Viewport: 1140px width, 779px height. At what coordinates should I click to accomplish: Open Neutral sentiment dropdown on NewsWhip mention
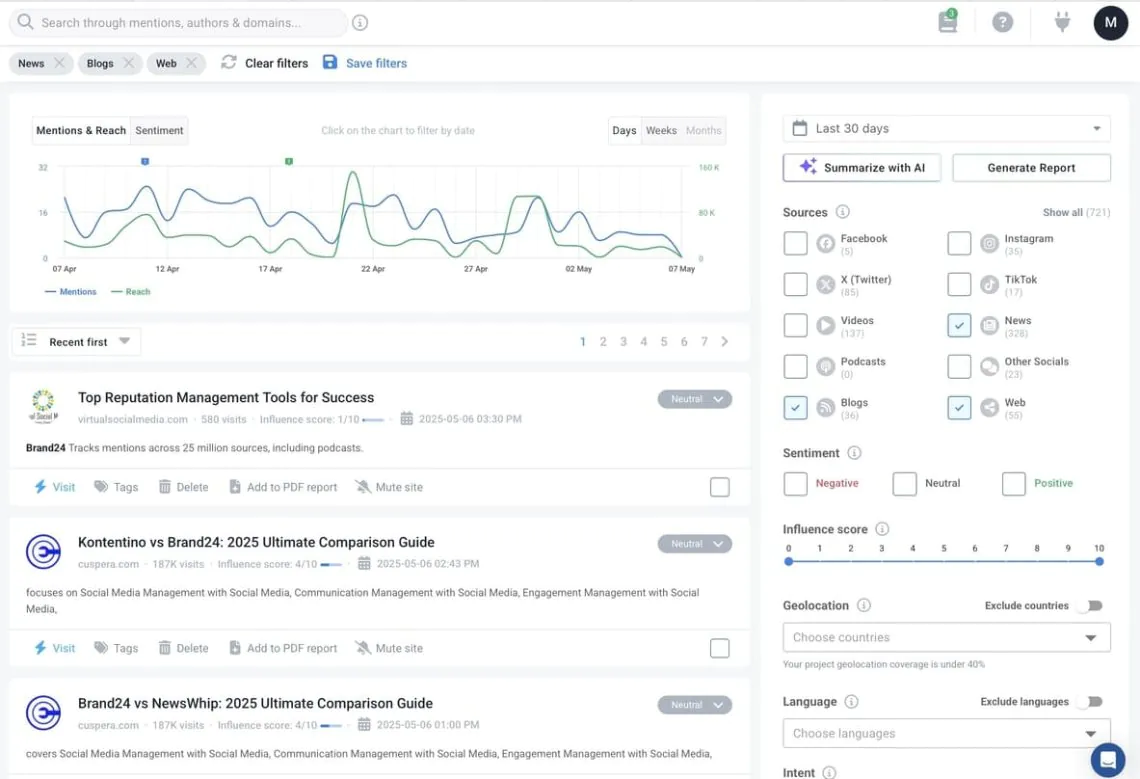click(694, 705)
